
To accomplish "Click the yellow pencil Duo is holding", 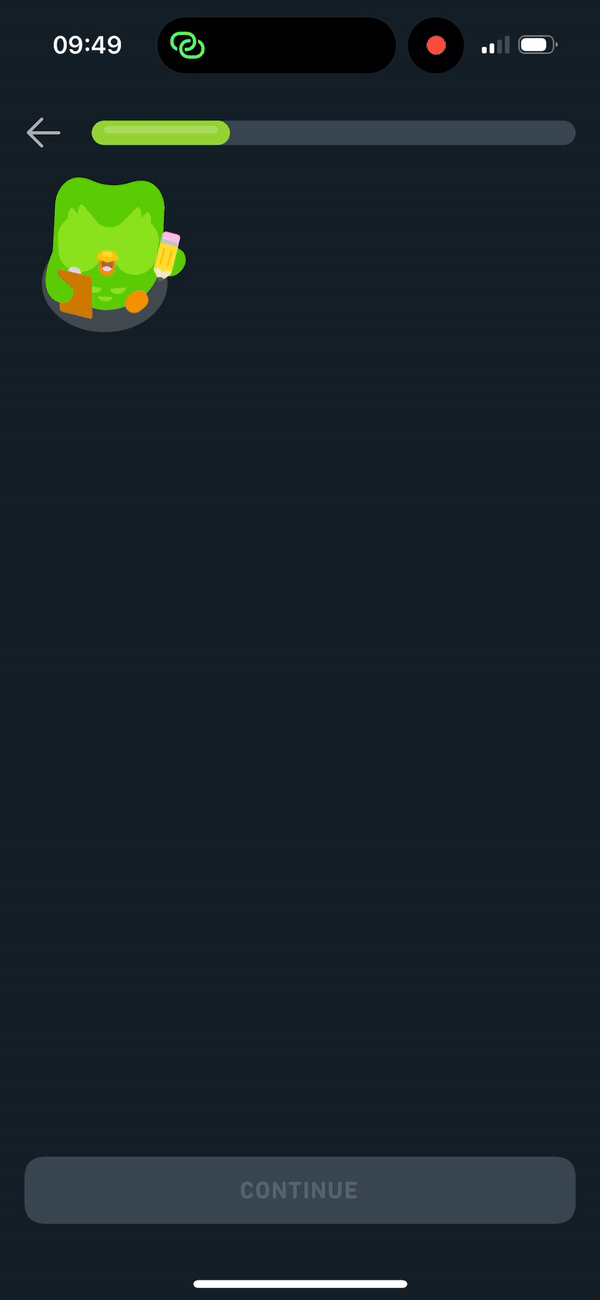I will point(166,254).
